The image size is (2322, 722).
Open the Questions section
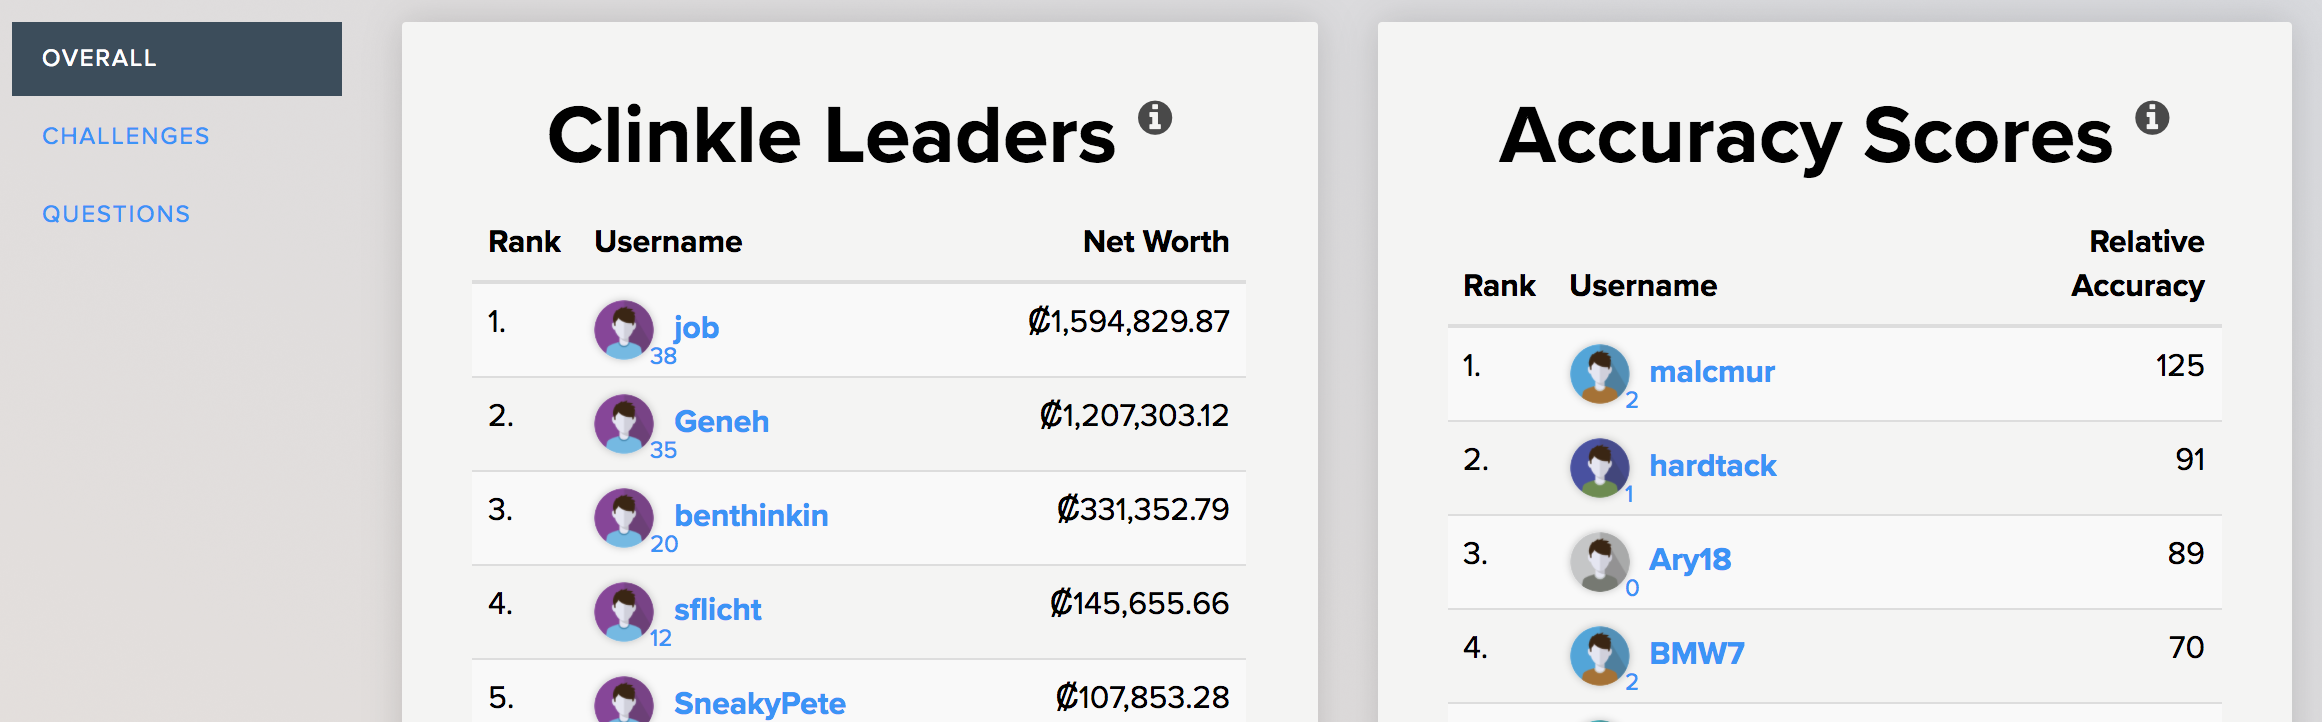pos(116,214)
